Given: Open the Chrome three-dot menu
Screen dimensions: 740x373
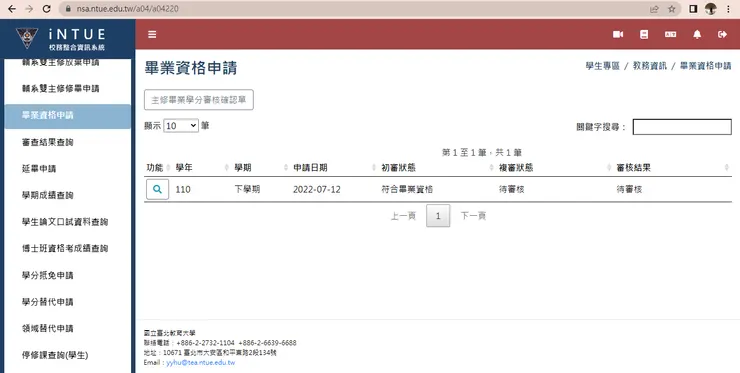Looking at the screenshot, I should (728, 9).
